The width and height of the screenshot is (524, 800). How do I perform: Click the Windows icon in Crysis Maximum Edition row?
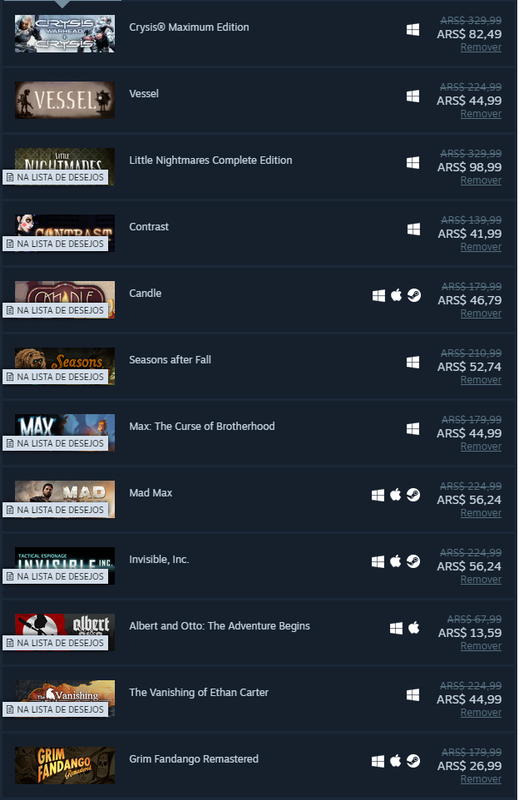pos(413,30)
